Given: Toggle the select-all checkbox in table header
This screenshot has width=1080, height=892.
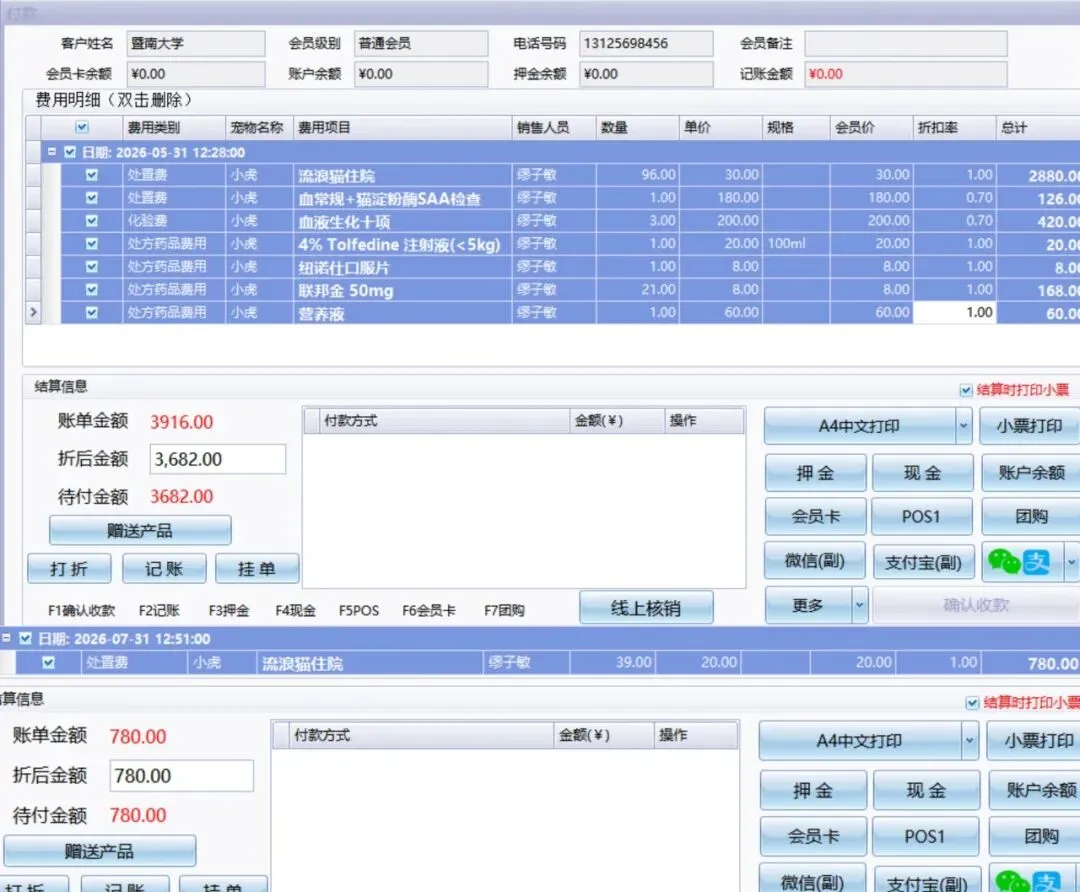Looking at the screenshot, I should pos(82,127).
